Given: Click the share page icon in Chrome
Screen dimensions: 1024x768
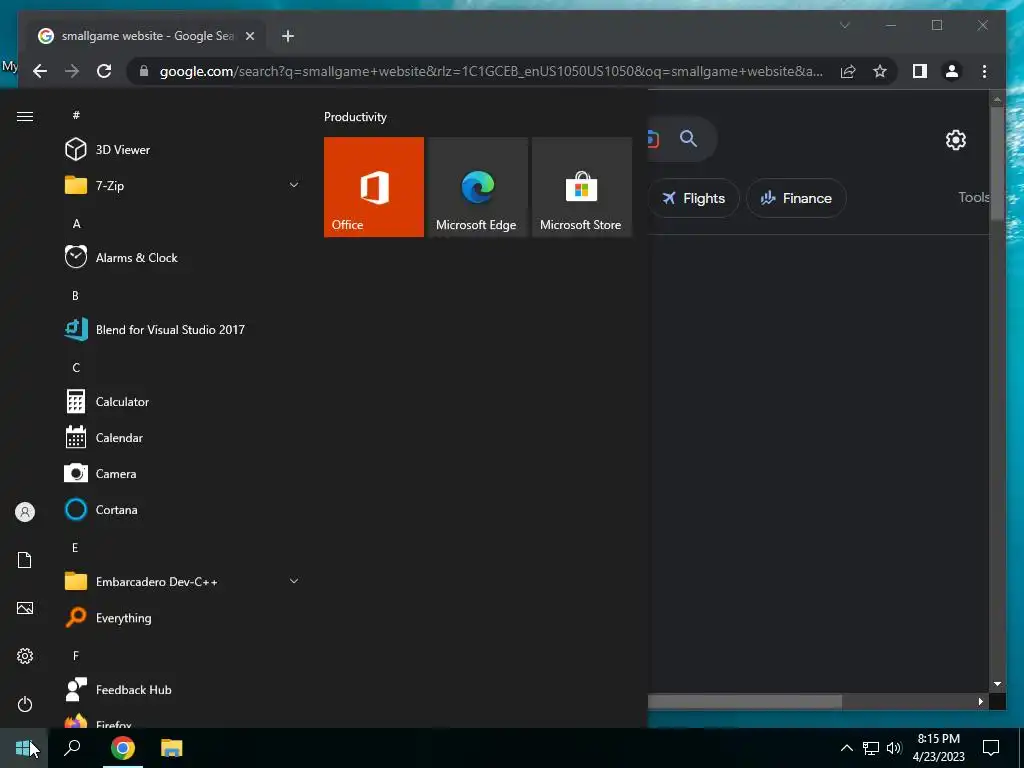Looking at the screenshot, I should pos(848,71).
